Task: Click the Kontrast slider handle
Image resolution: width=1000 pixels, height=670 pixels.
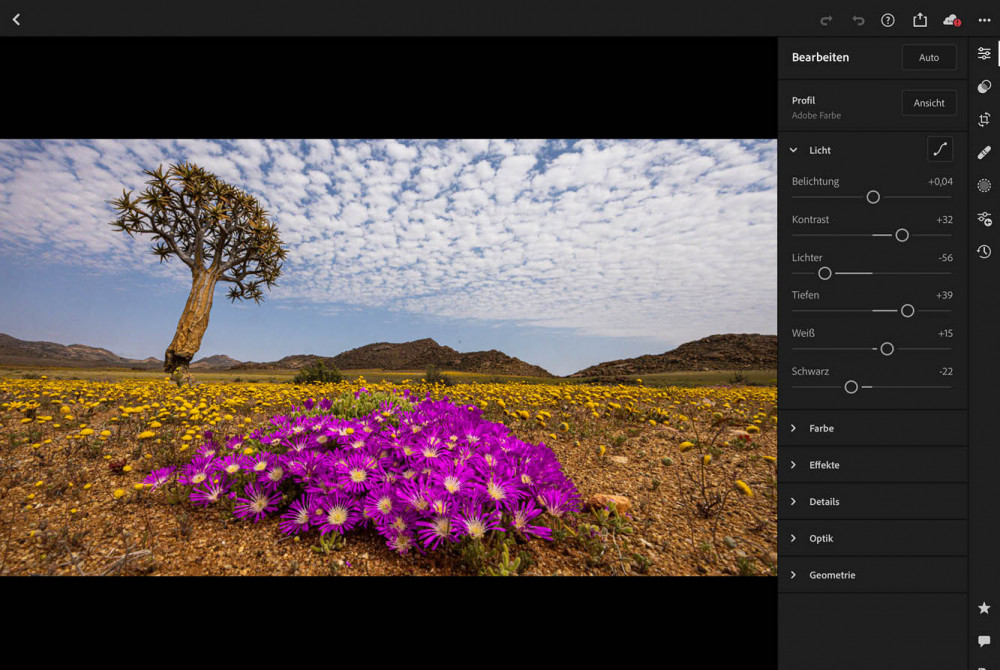Action: pos(902,235)
